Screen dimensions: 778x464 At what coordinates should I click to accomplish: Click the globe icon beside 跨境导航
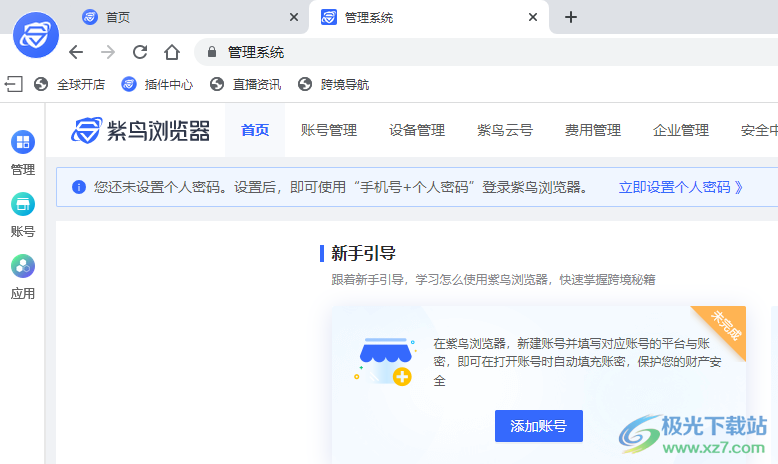[305, 84]
